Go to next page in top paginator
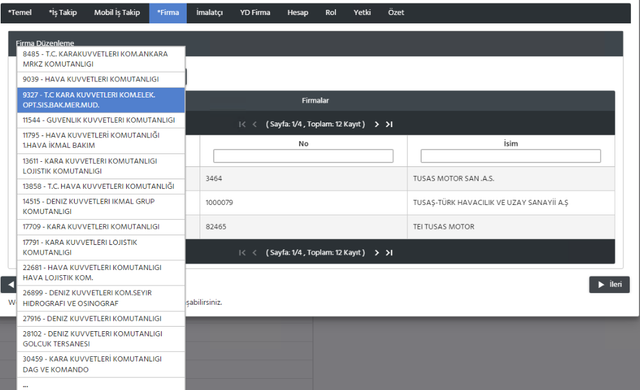The width and height of the screenshot is (640, 390). pos(376,124)
